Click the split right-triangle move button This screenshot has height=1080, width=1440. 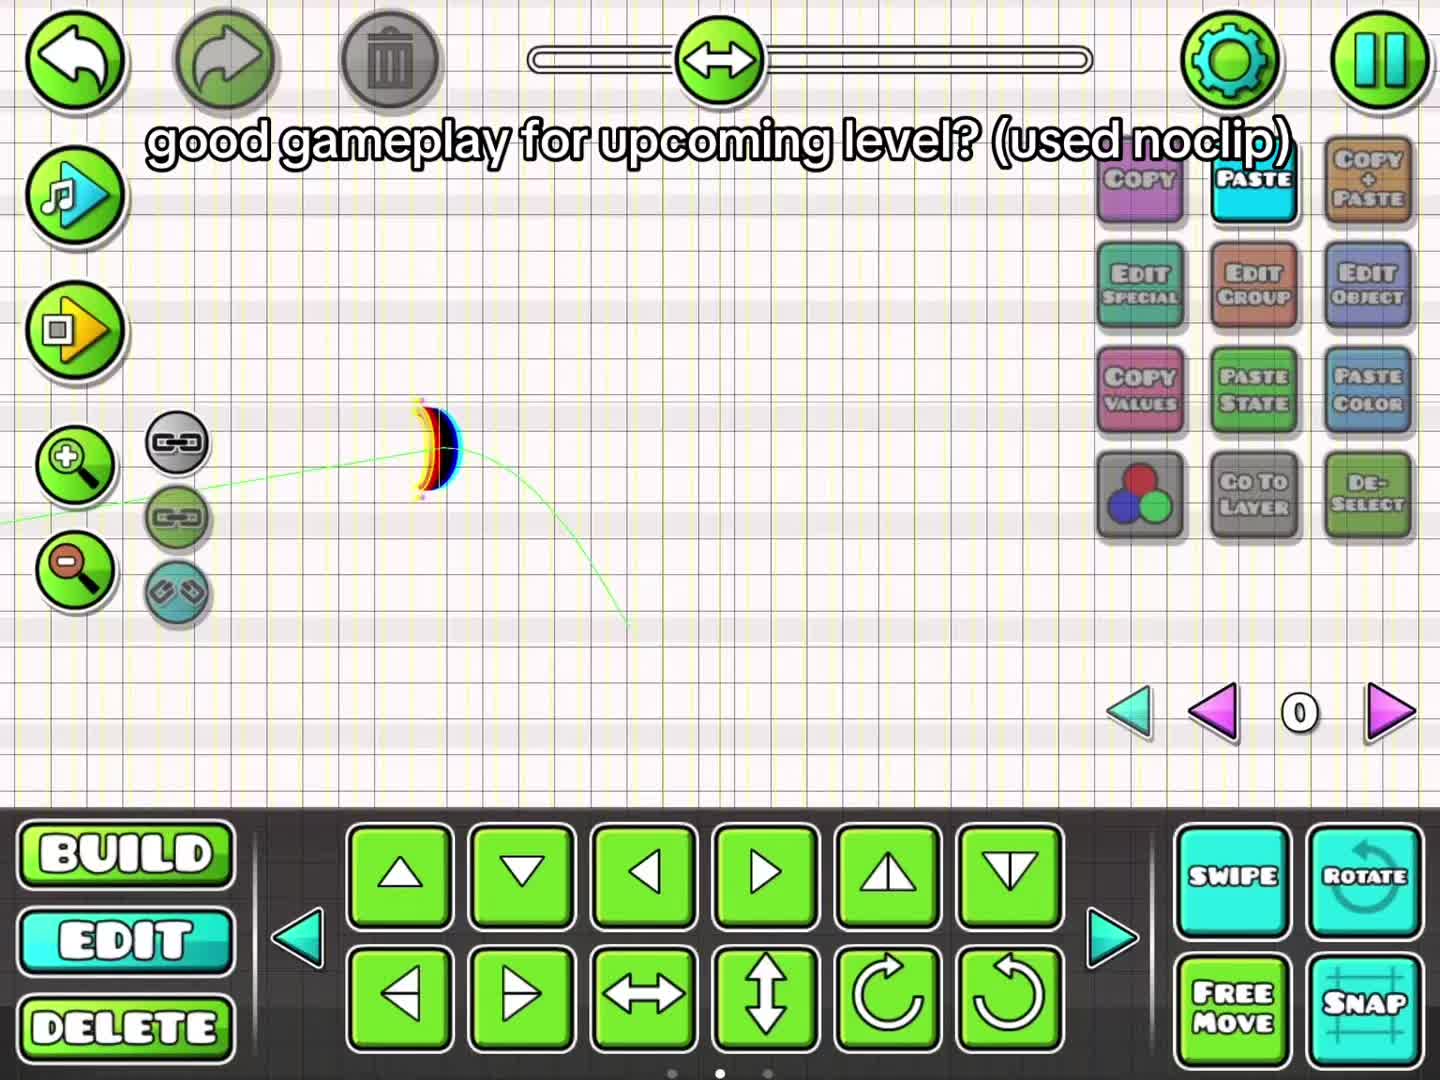(x=522, y=997)
